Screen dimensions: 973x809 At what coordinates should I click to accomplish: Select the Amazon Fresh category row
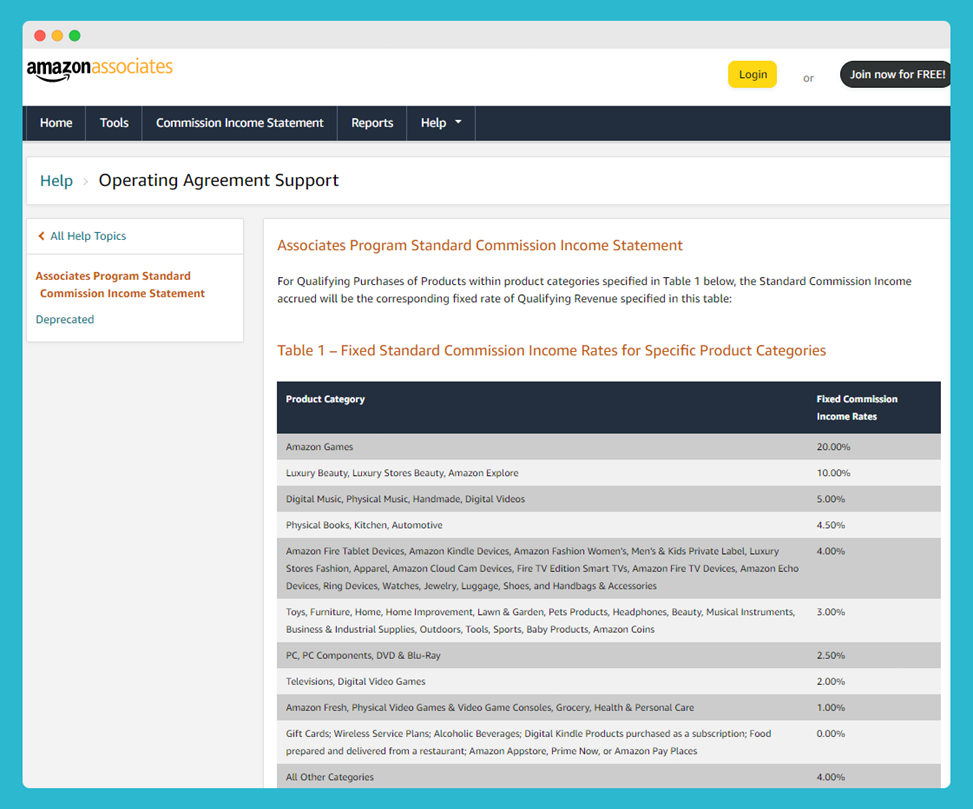tap(609, 707)
